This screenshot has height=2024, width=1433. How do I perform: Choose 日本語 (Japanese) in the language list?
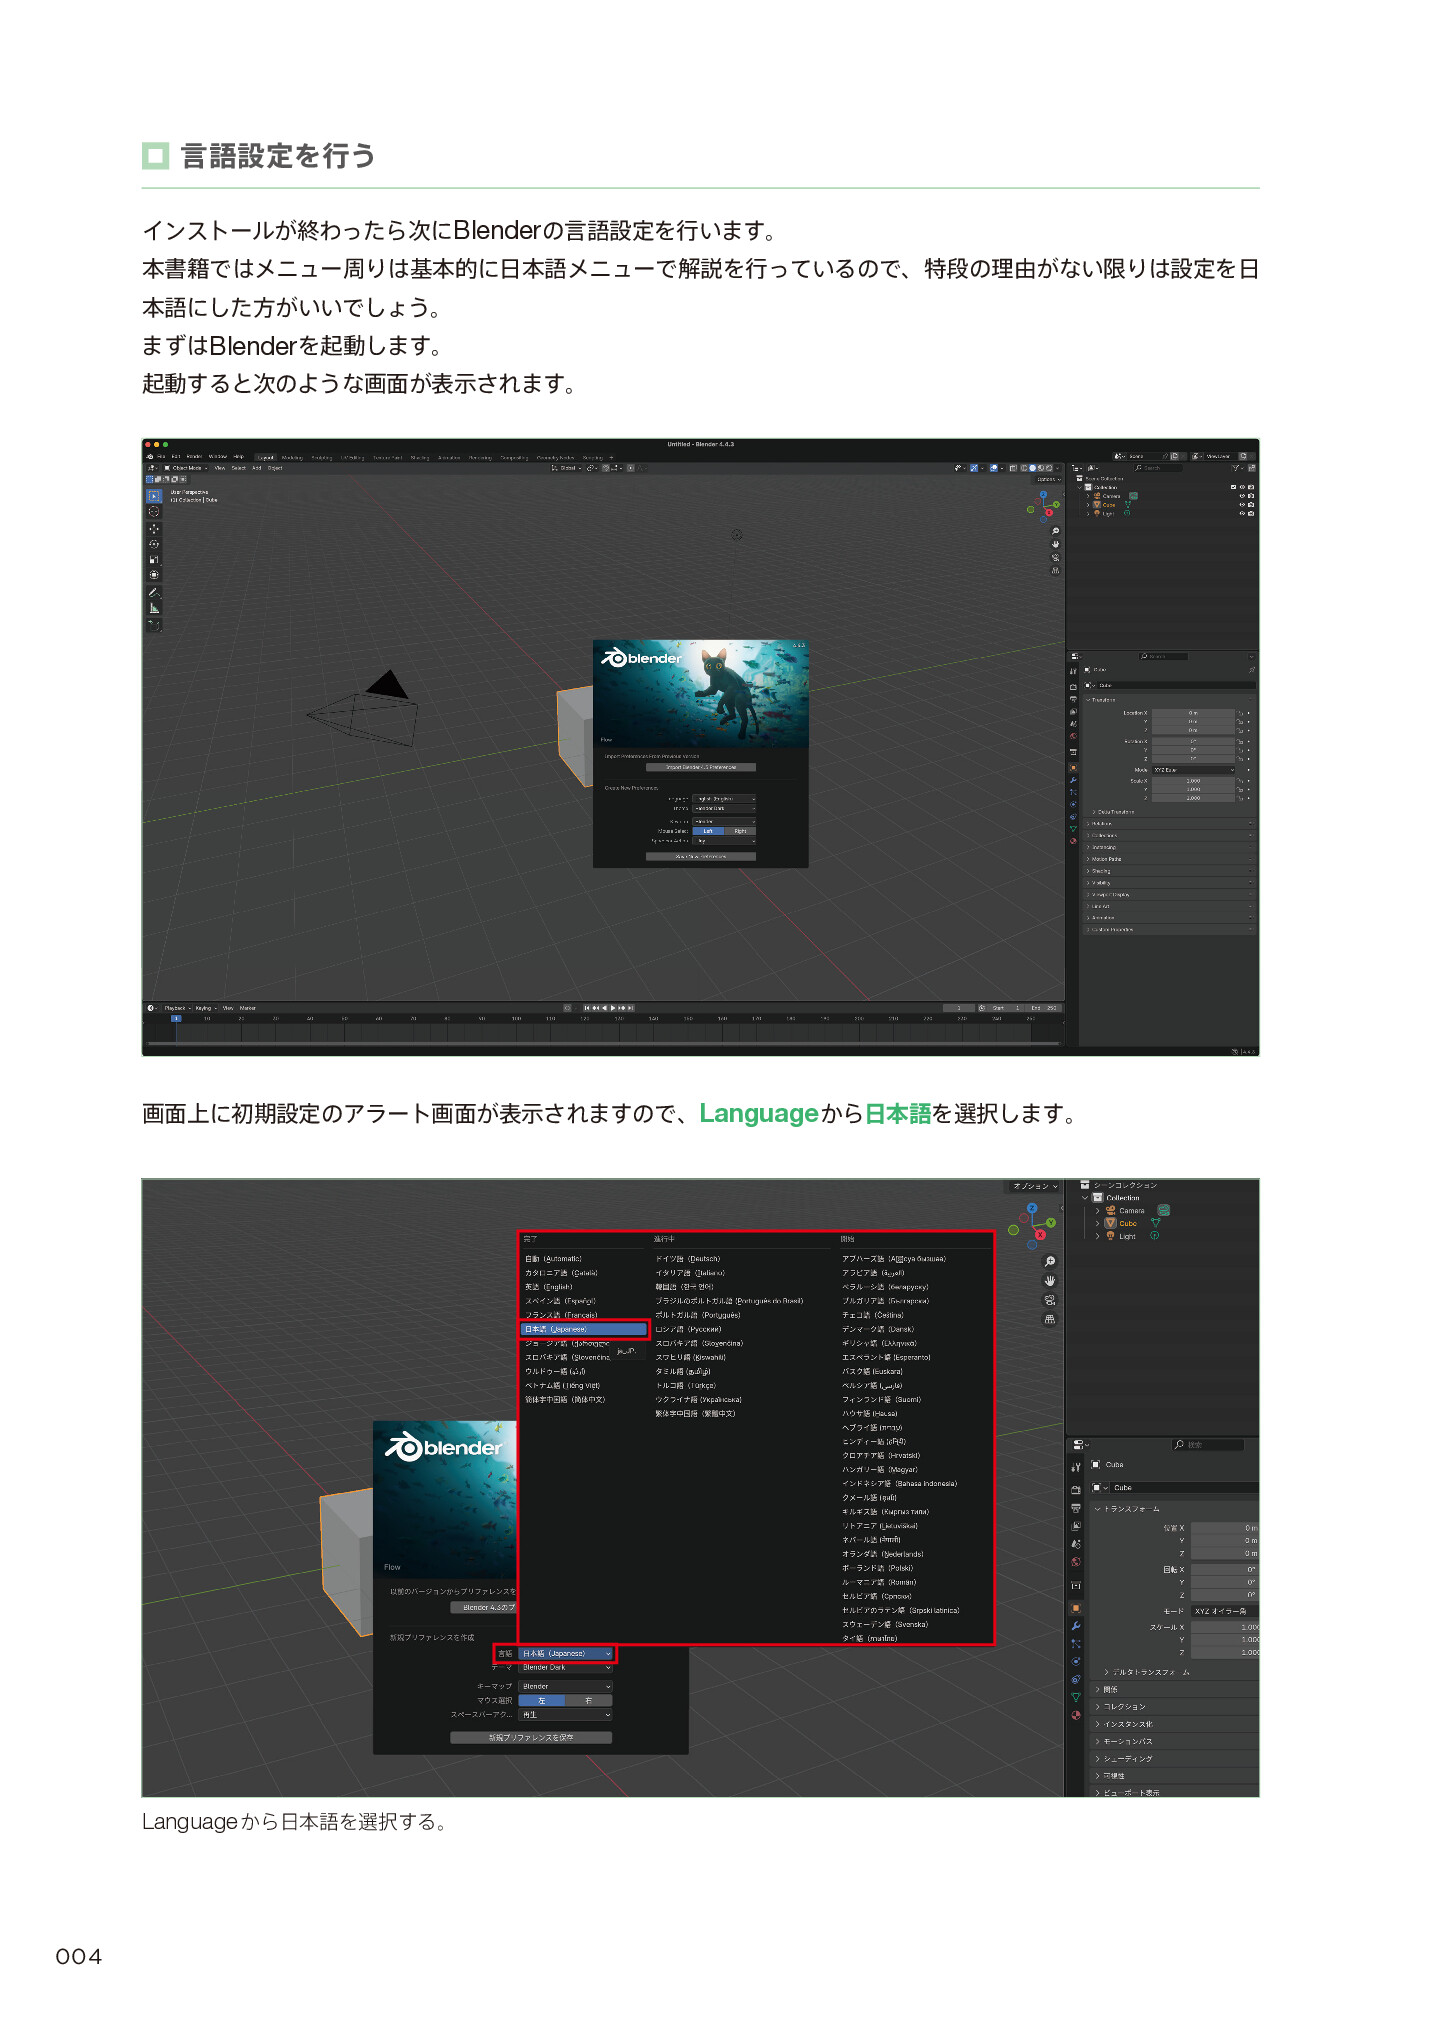click(584, 1329)
